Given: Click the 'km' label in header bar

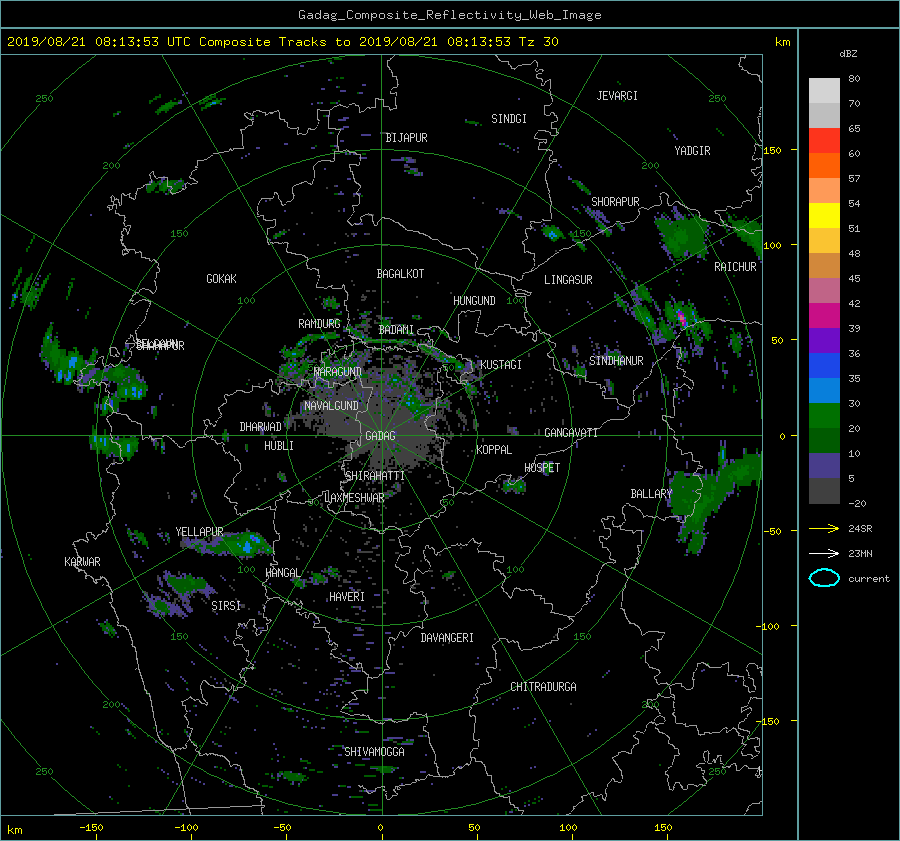Looking at the screenshot, I should pos(782,42).
